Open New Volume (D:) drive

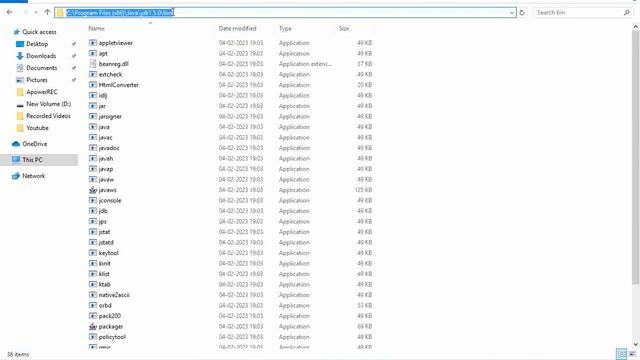[x=49, y=104]
